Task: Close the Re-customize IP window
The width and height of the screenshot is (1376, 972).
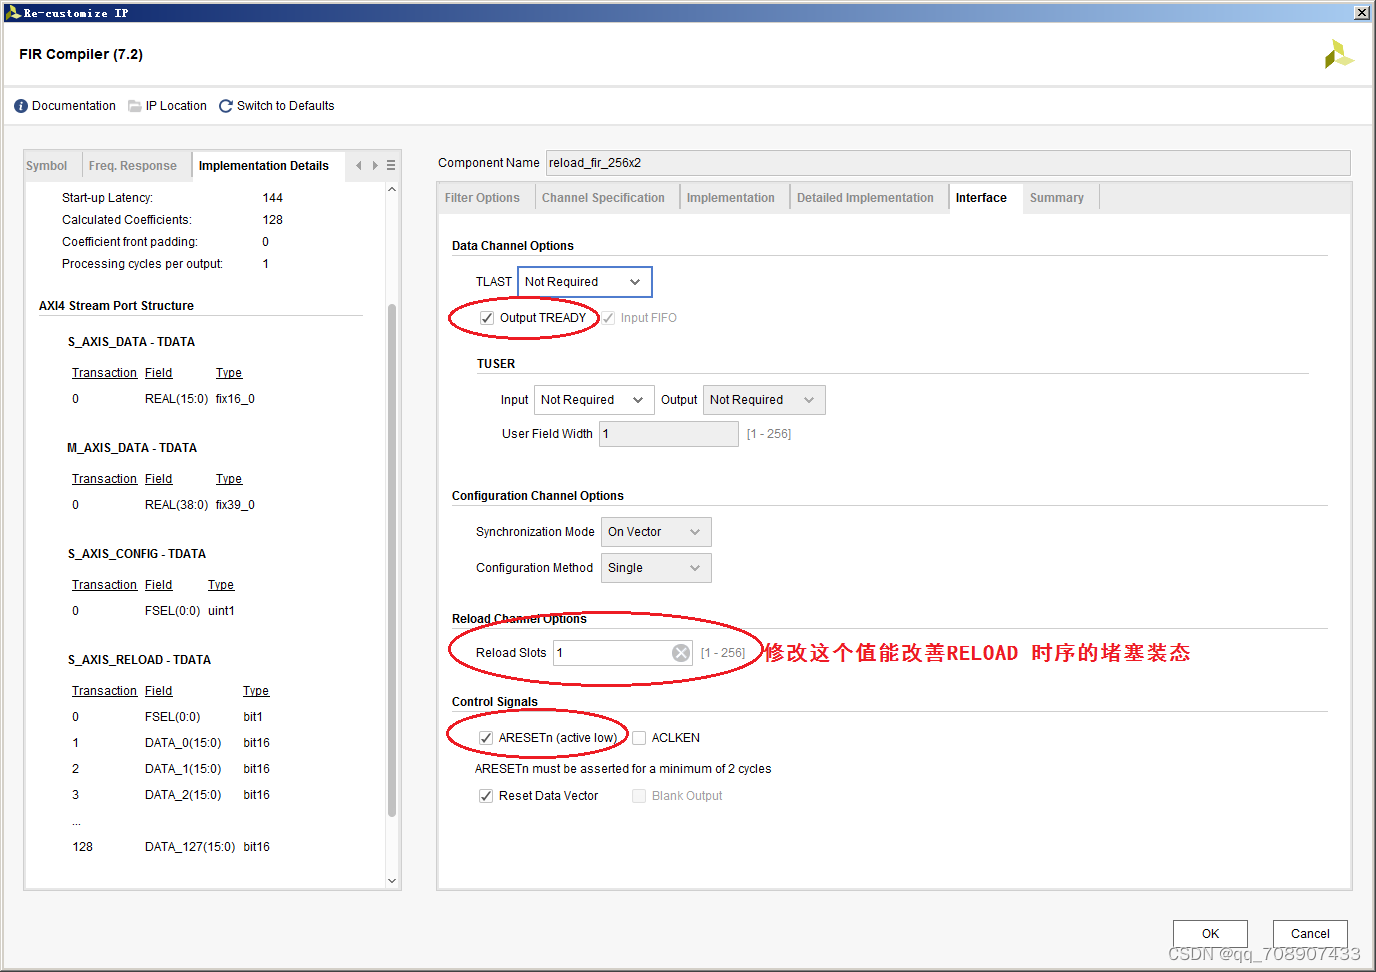Action: pyautogui.click(x=1362, y=13)
